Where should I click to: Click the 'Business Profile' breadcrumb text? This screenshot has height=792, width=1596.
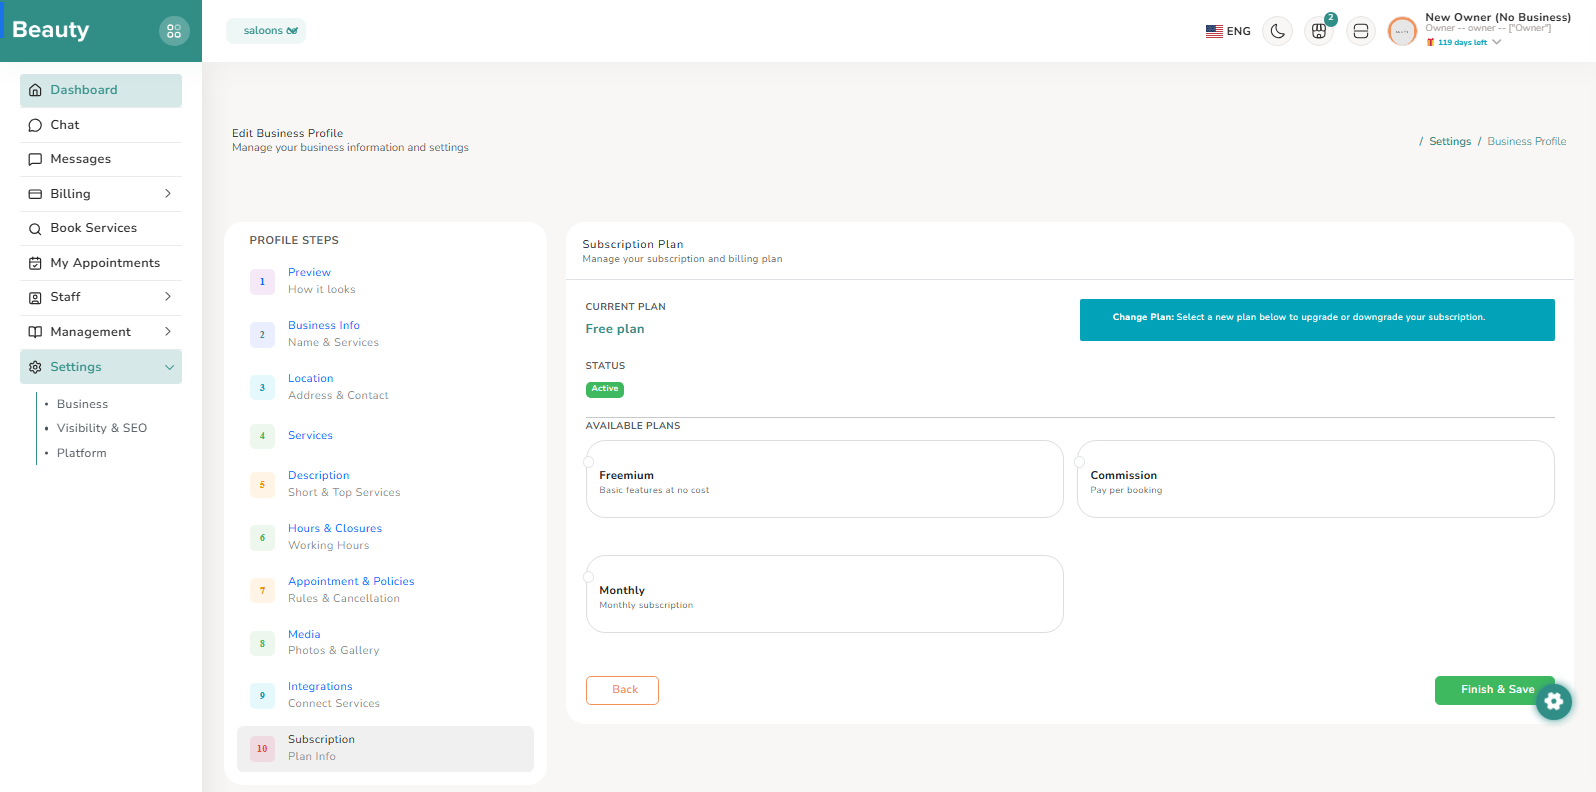[x=1527, y=142]
